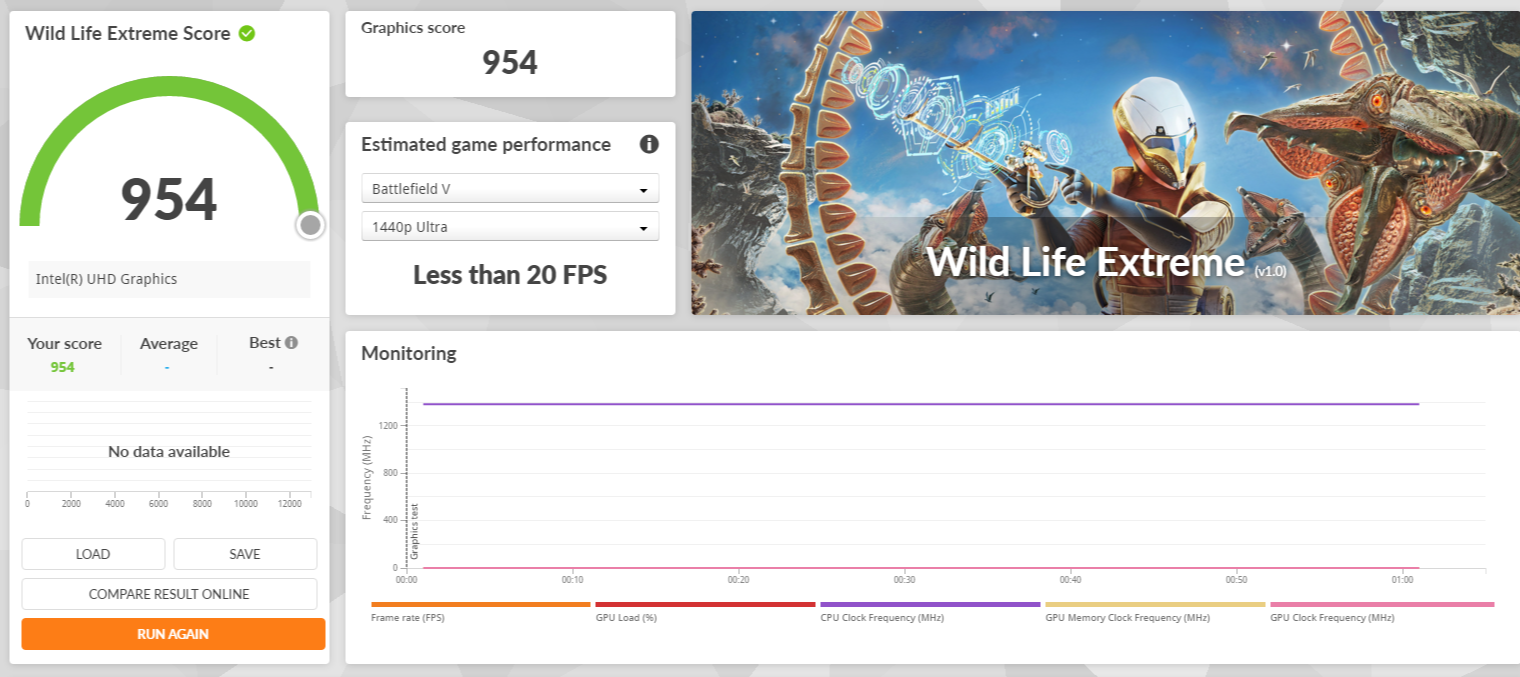This screenshot has height=677, width=1520.
Task: Toggle Frame rate (FPS) legend series
Action: point(481,612)
